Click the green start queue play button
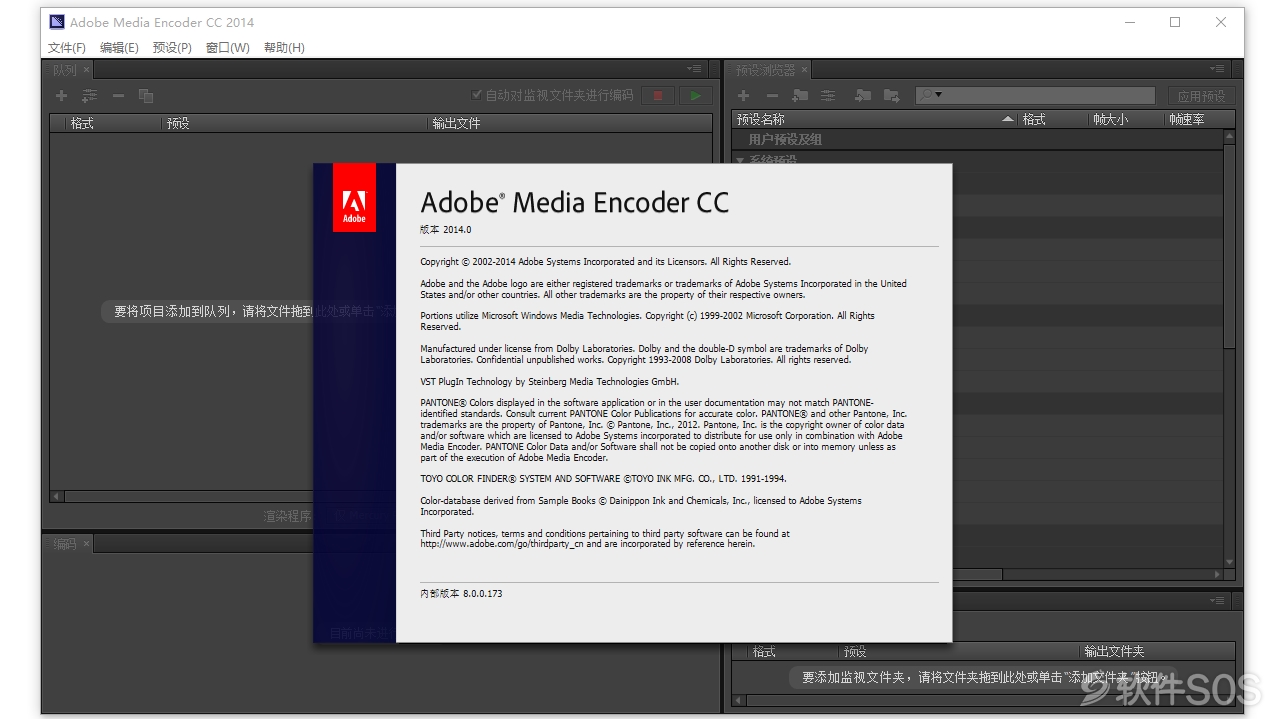Viewport: 1279px width, 719px height. click(696, 96)
